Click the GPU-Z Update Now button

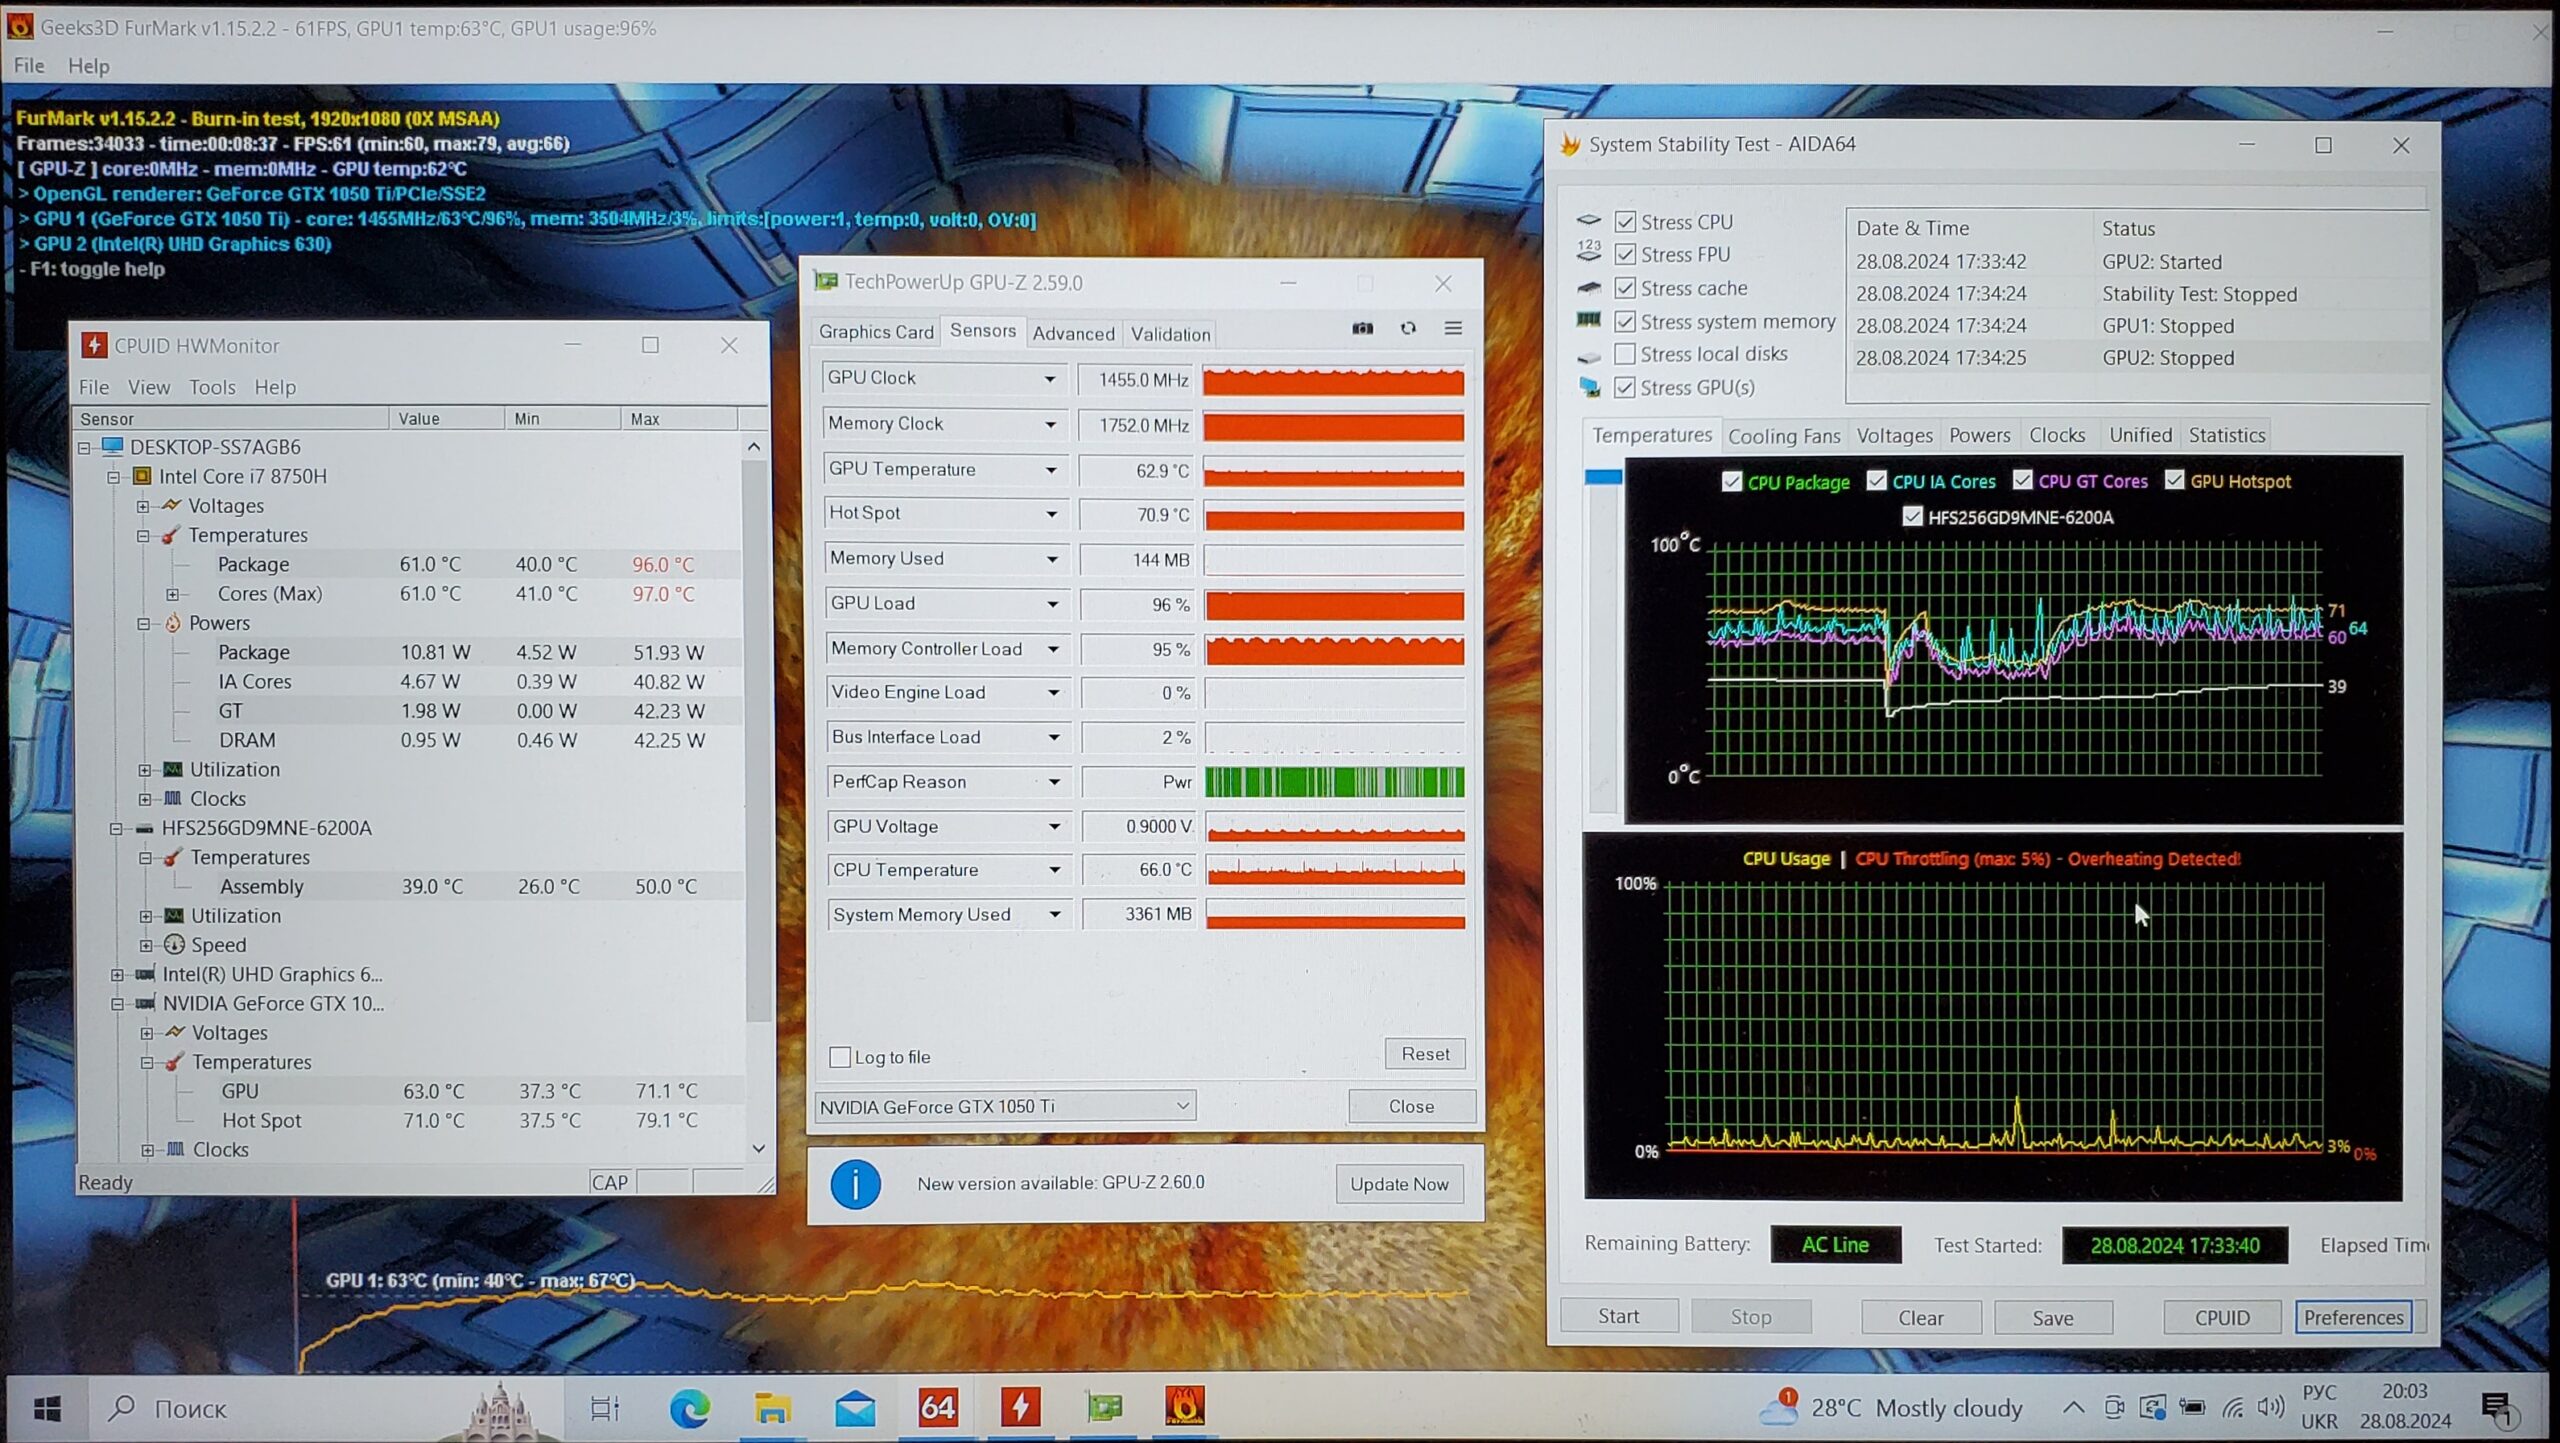click(x=1398, y=1184)
